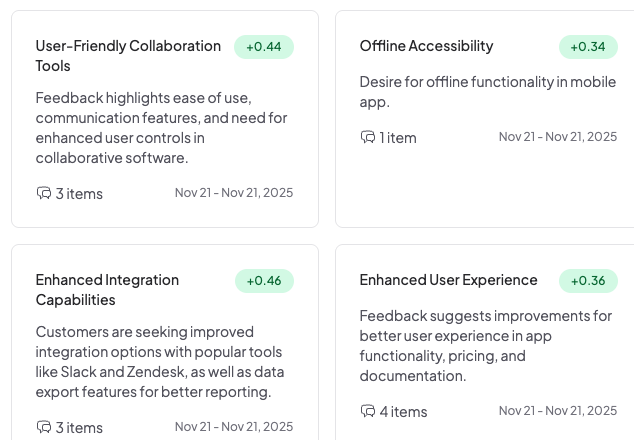Click '3 items' in Integration Capabilities card
The width and height of the screenshot is (634, 440).
pyautogui.click(x=79, y=428)
